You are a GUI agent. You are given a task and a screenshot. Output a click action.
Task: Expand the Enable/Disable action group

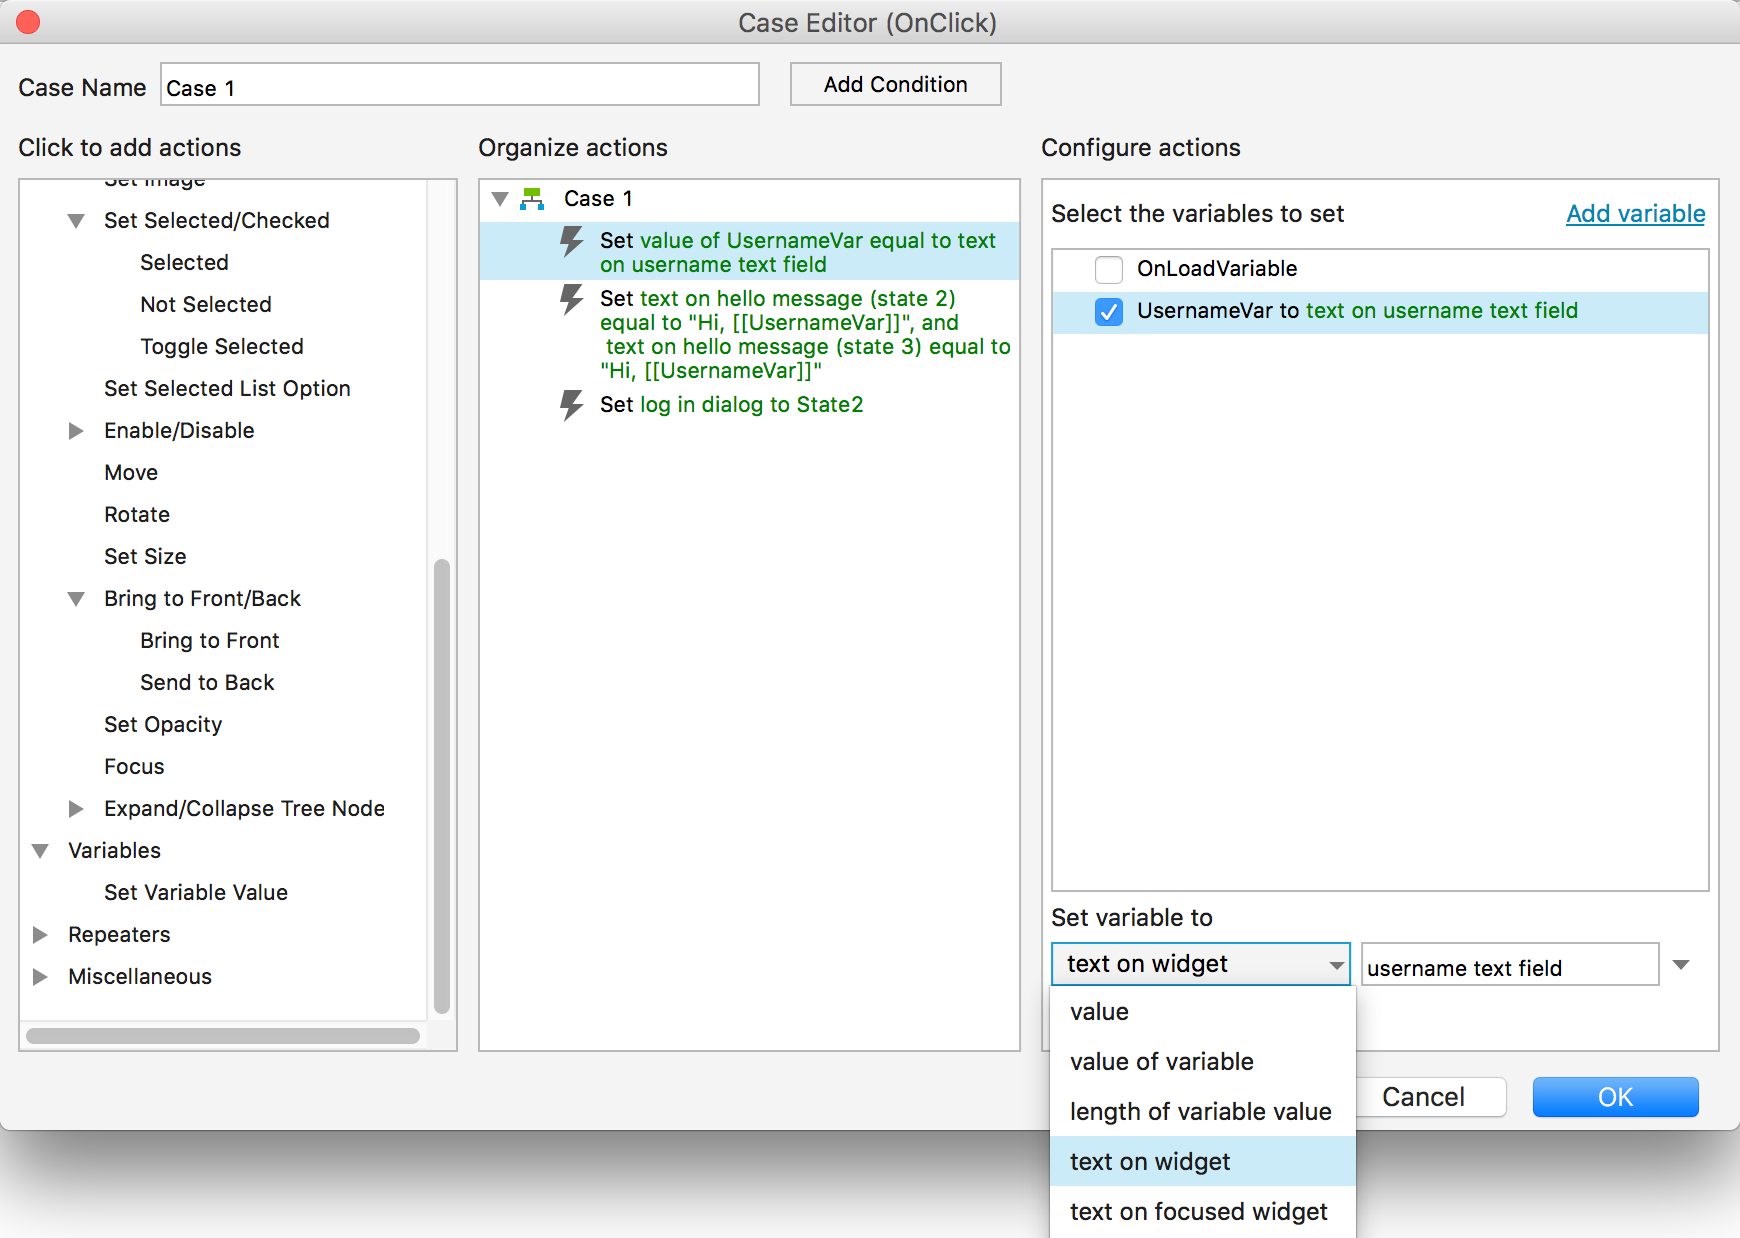click(x=76, y=431)
